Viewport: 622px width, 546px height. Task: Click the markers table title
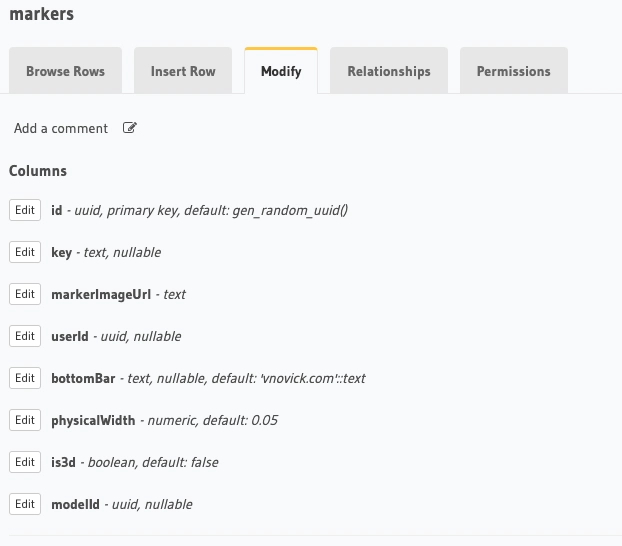(41, 14)
